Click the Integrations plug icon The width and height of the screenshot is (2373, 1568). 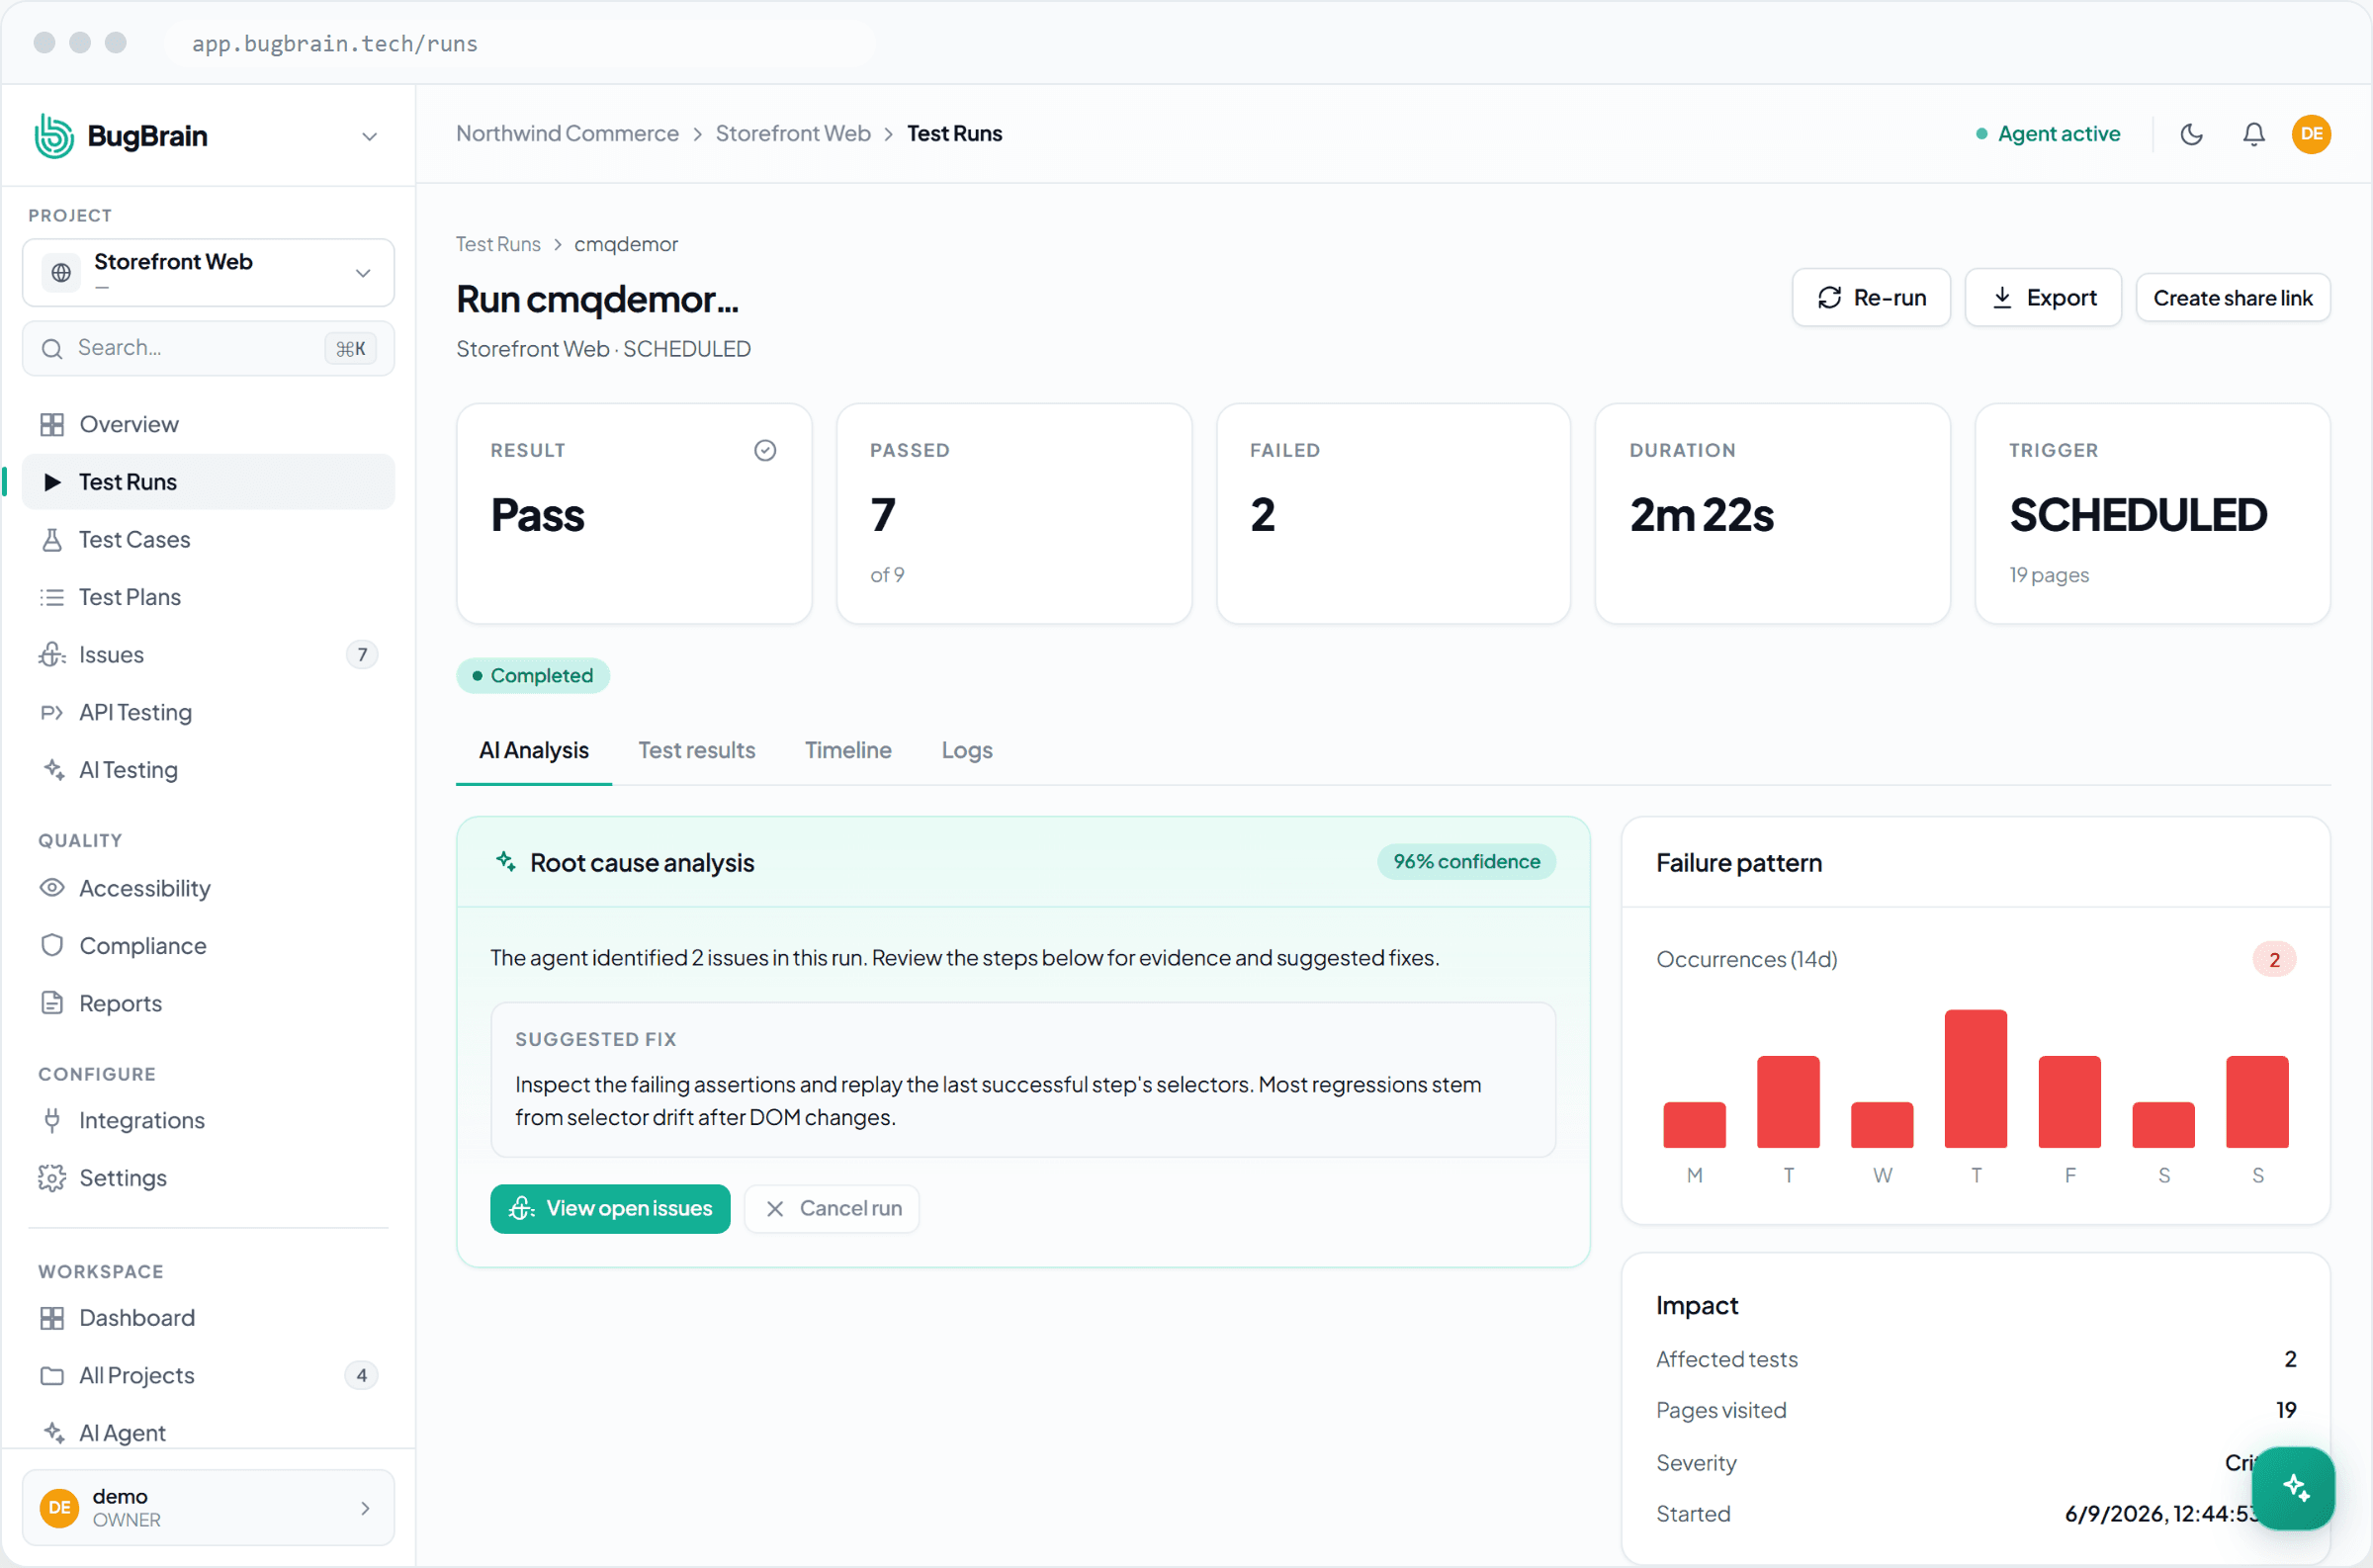click(52, 1120)
